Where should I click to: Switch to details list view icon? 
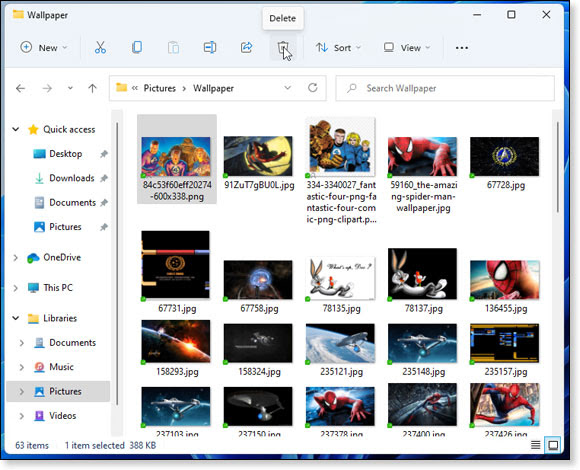[x=535, y=445]
